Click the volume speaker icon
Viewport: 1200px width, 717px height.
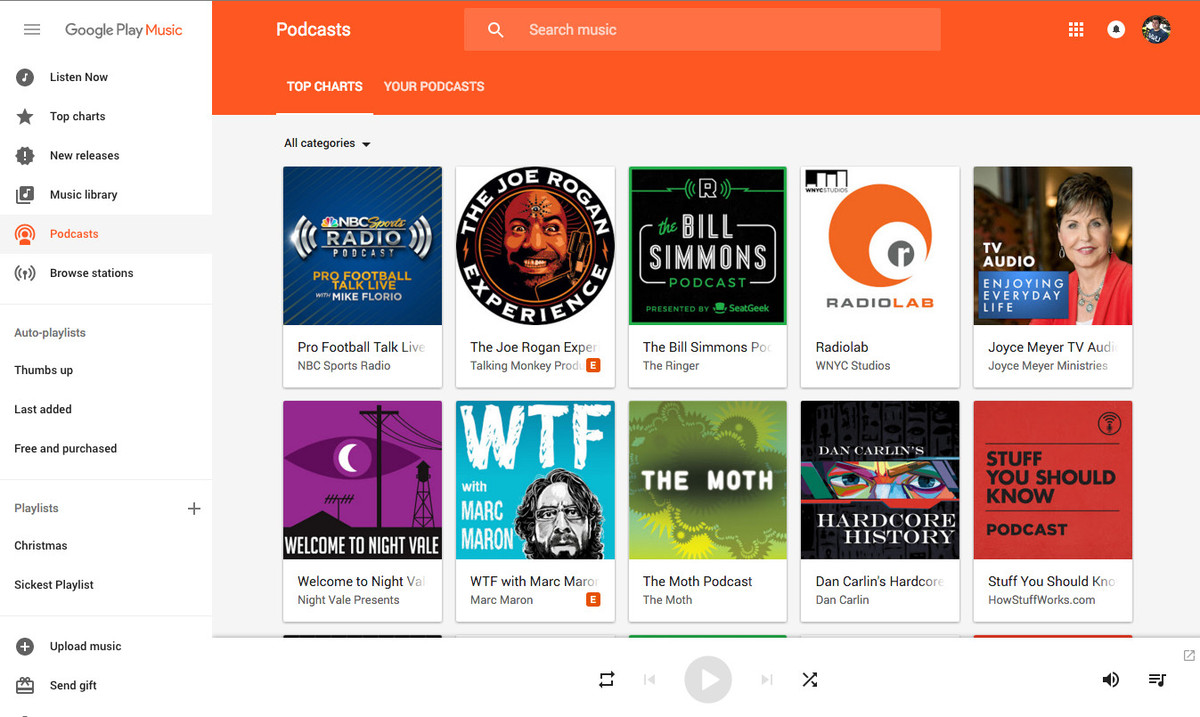(1110, 680)
